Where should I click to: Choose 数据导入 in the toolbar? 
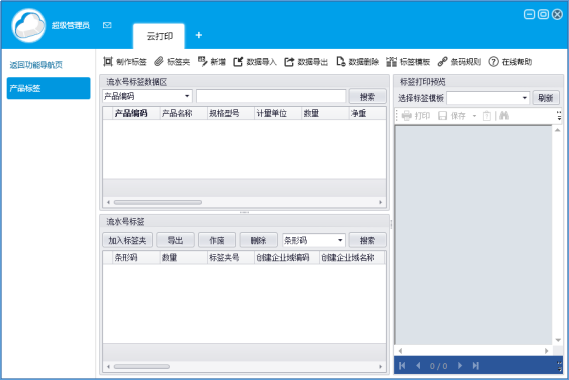point(255,62)
